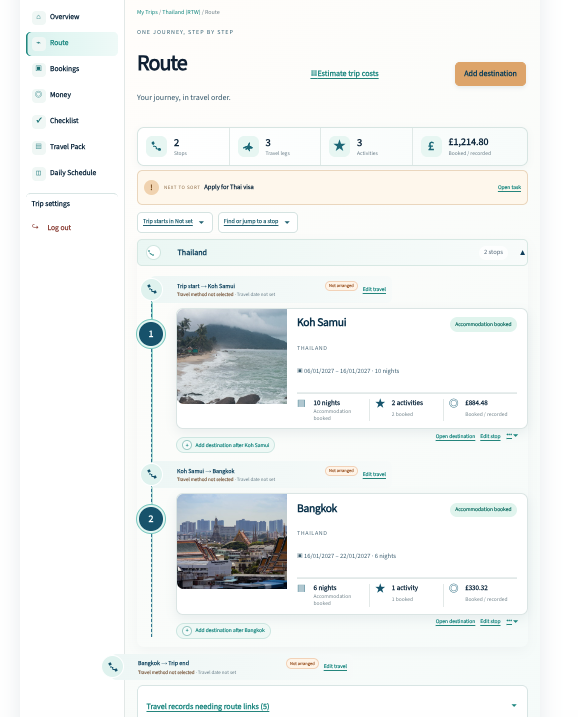Open Daily Schedule page

coord(72,173)
